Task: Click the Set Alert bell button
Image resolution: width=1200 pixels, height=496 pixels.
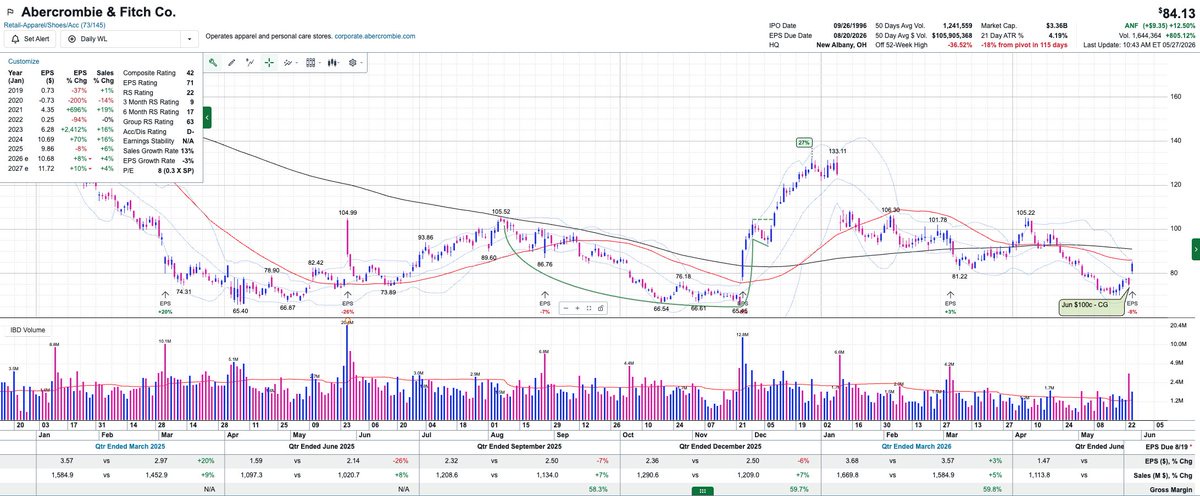Action: [32, 38]
